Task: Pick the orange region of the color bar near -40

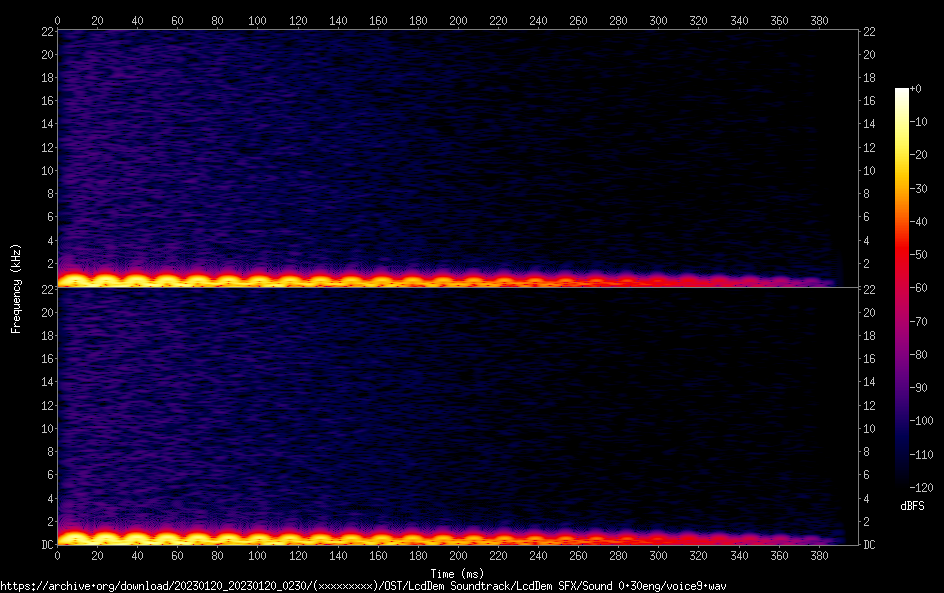Action: pos(902,222)
